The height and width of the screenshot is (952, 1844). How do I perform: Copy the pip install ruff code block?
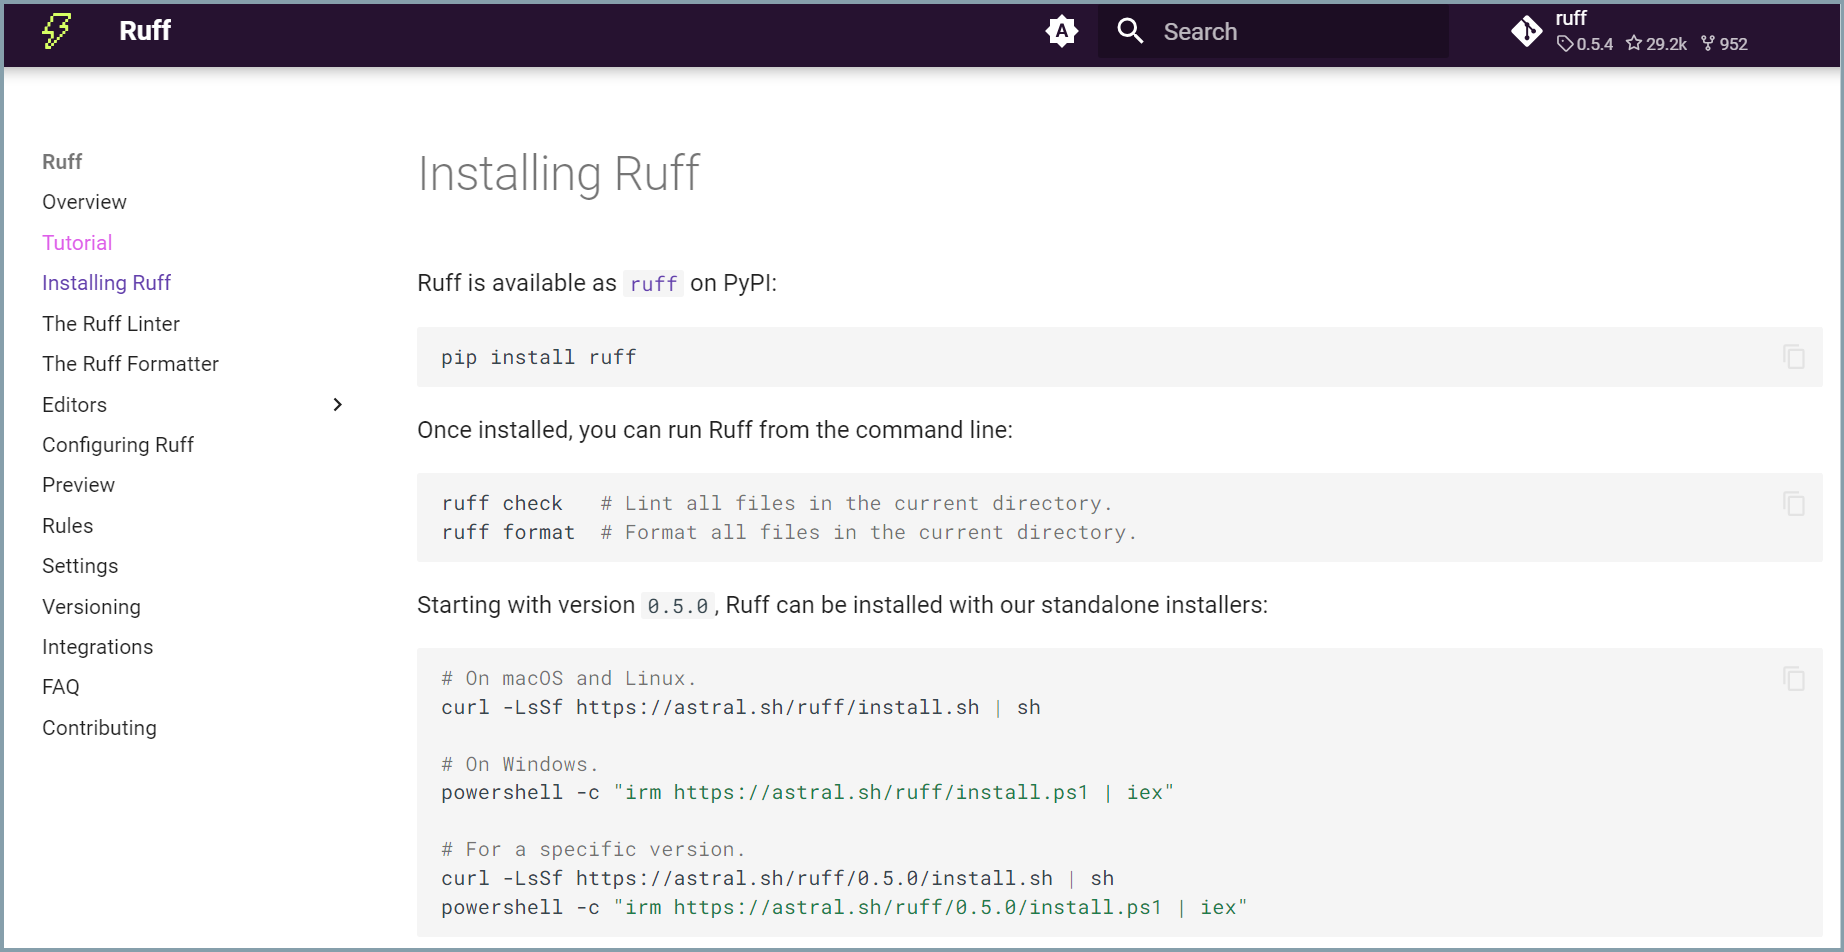tap(1794, 357)
